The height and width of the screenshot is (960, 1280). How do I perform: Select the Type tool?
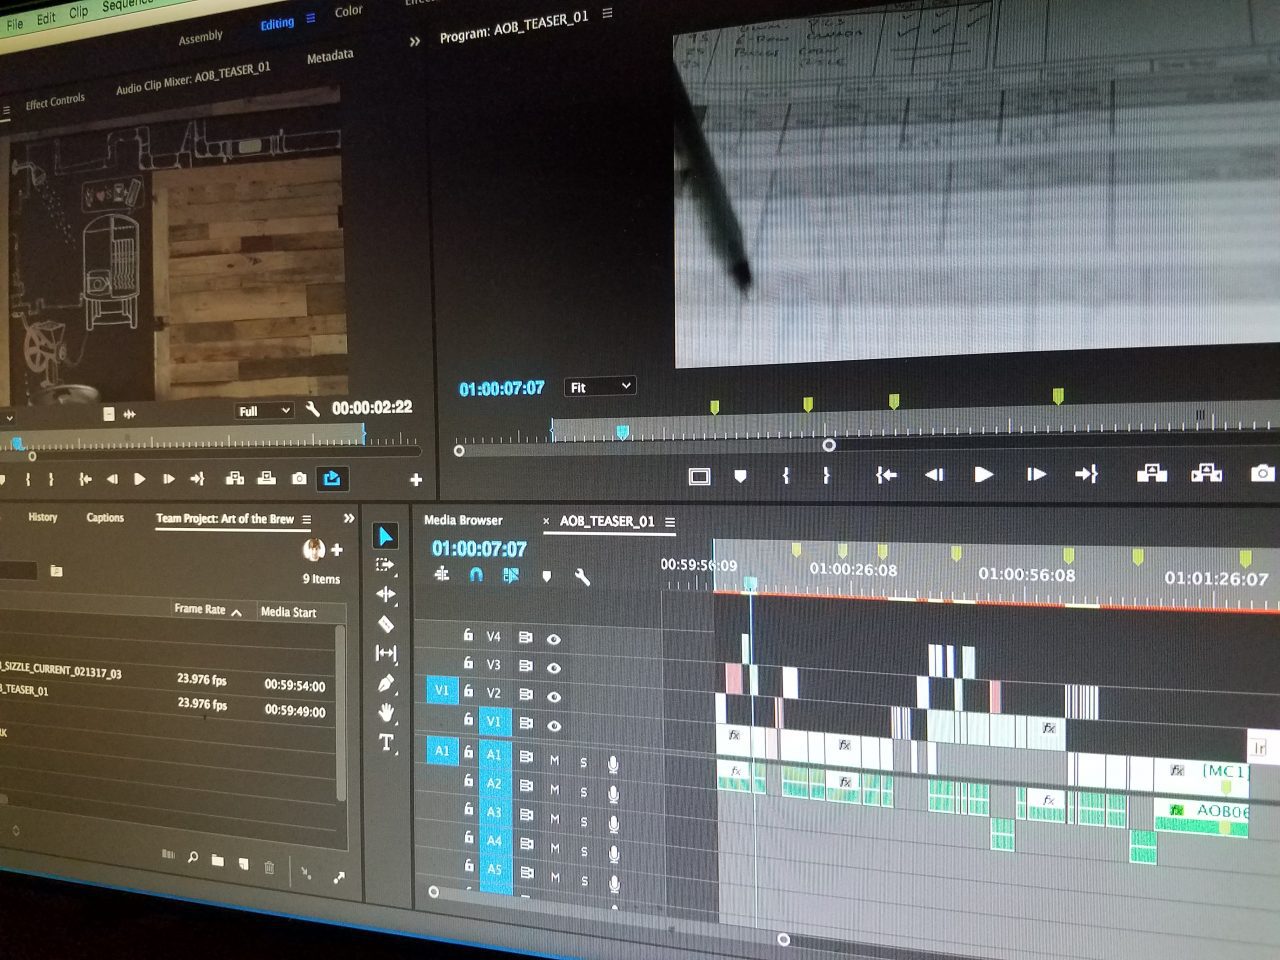[x=386, y=742]
